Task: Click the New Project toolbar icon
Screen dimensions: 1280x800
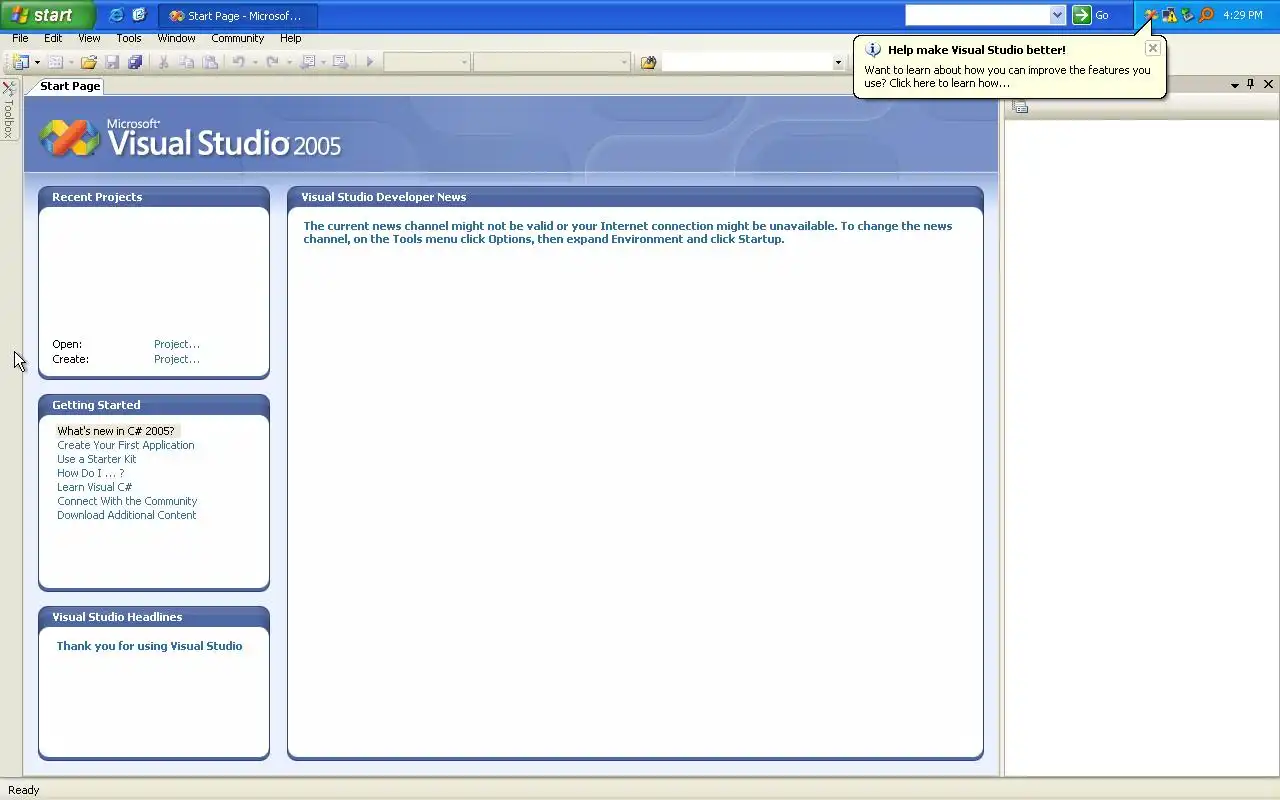Action: coord(20,62)
